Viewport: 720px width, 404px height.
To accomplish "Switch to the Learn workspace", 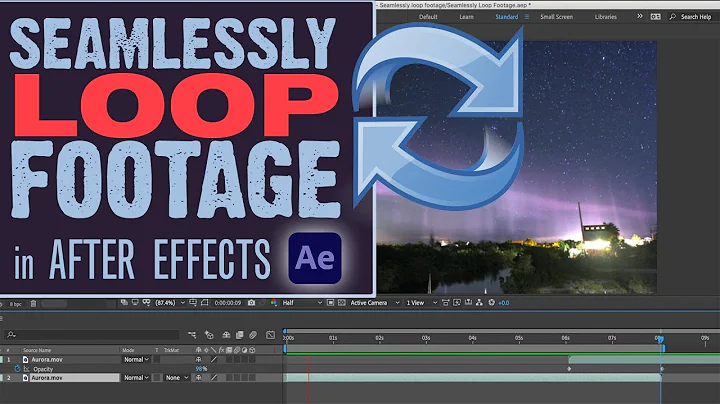I will click(466, 17).
